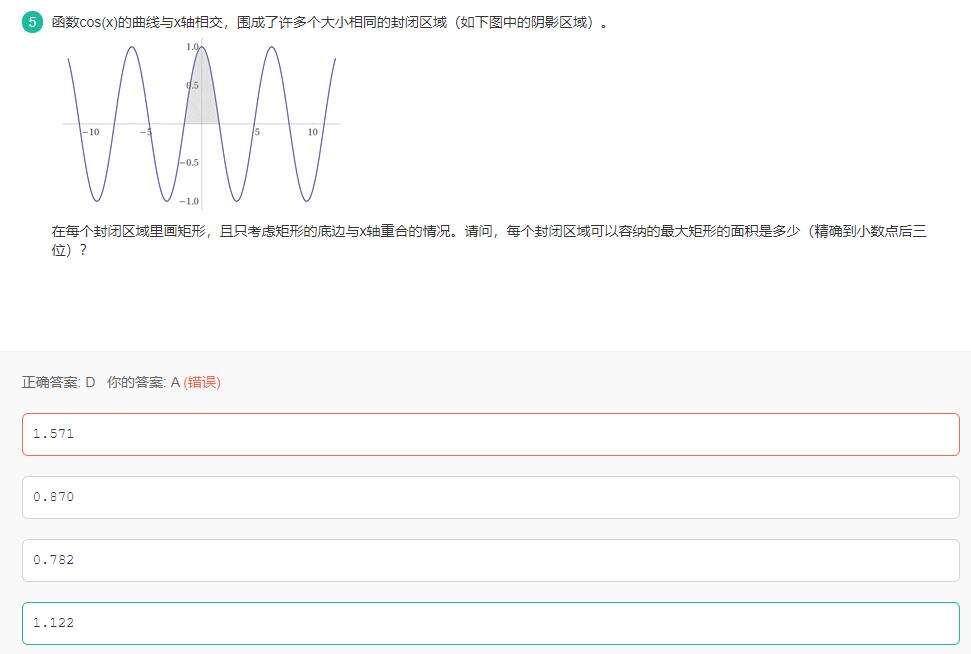Click the -1.0 label on the y-axis
The image size is (971, 654).
(x=188, y=201)
